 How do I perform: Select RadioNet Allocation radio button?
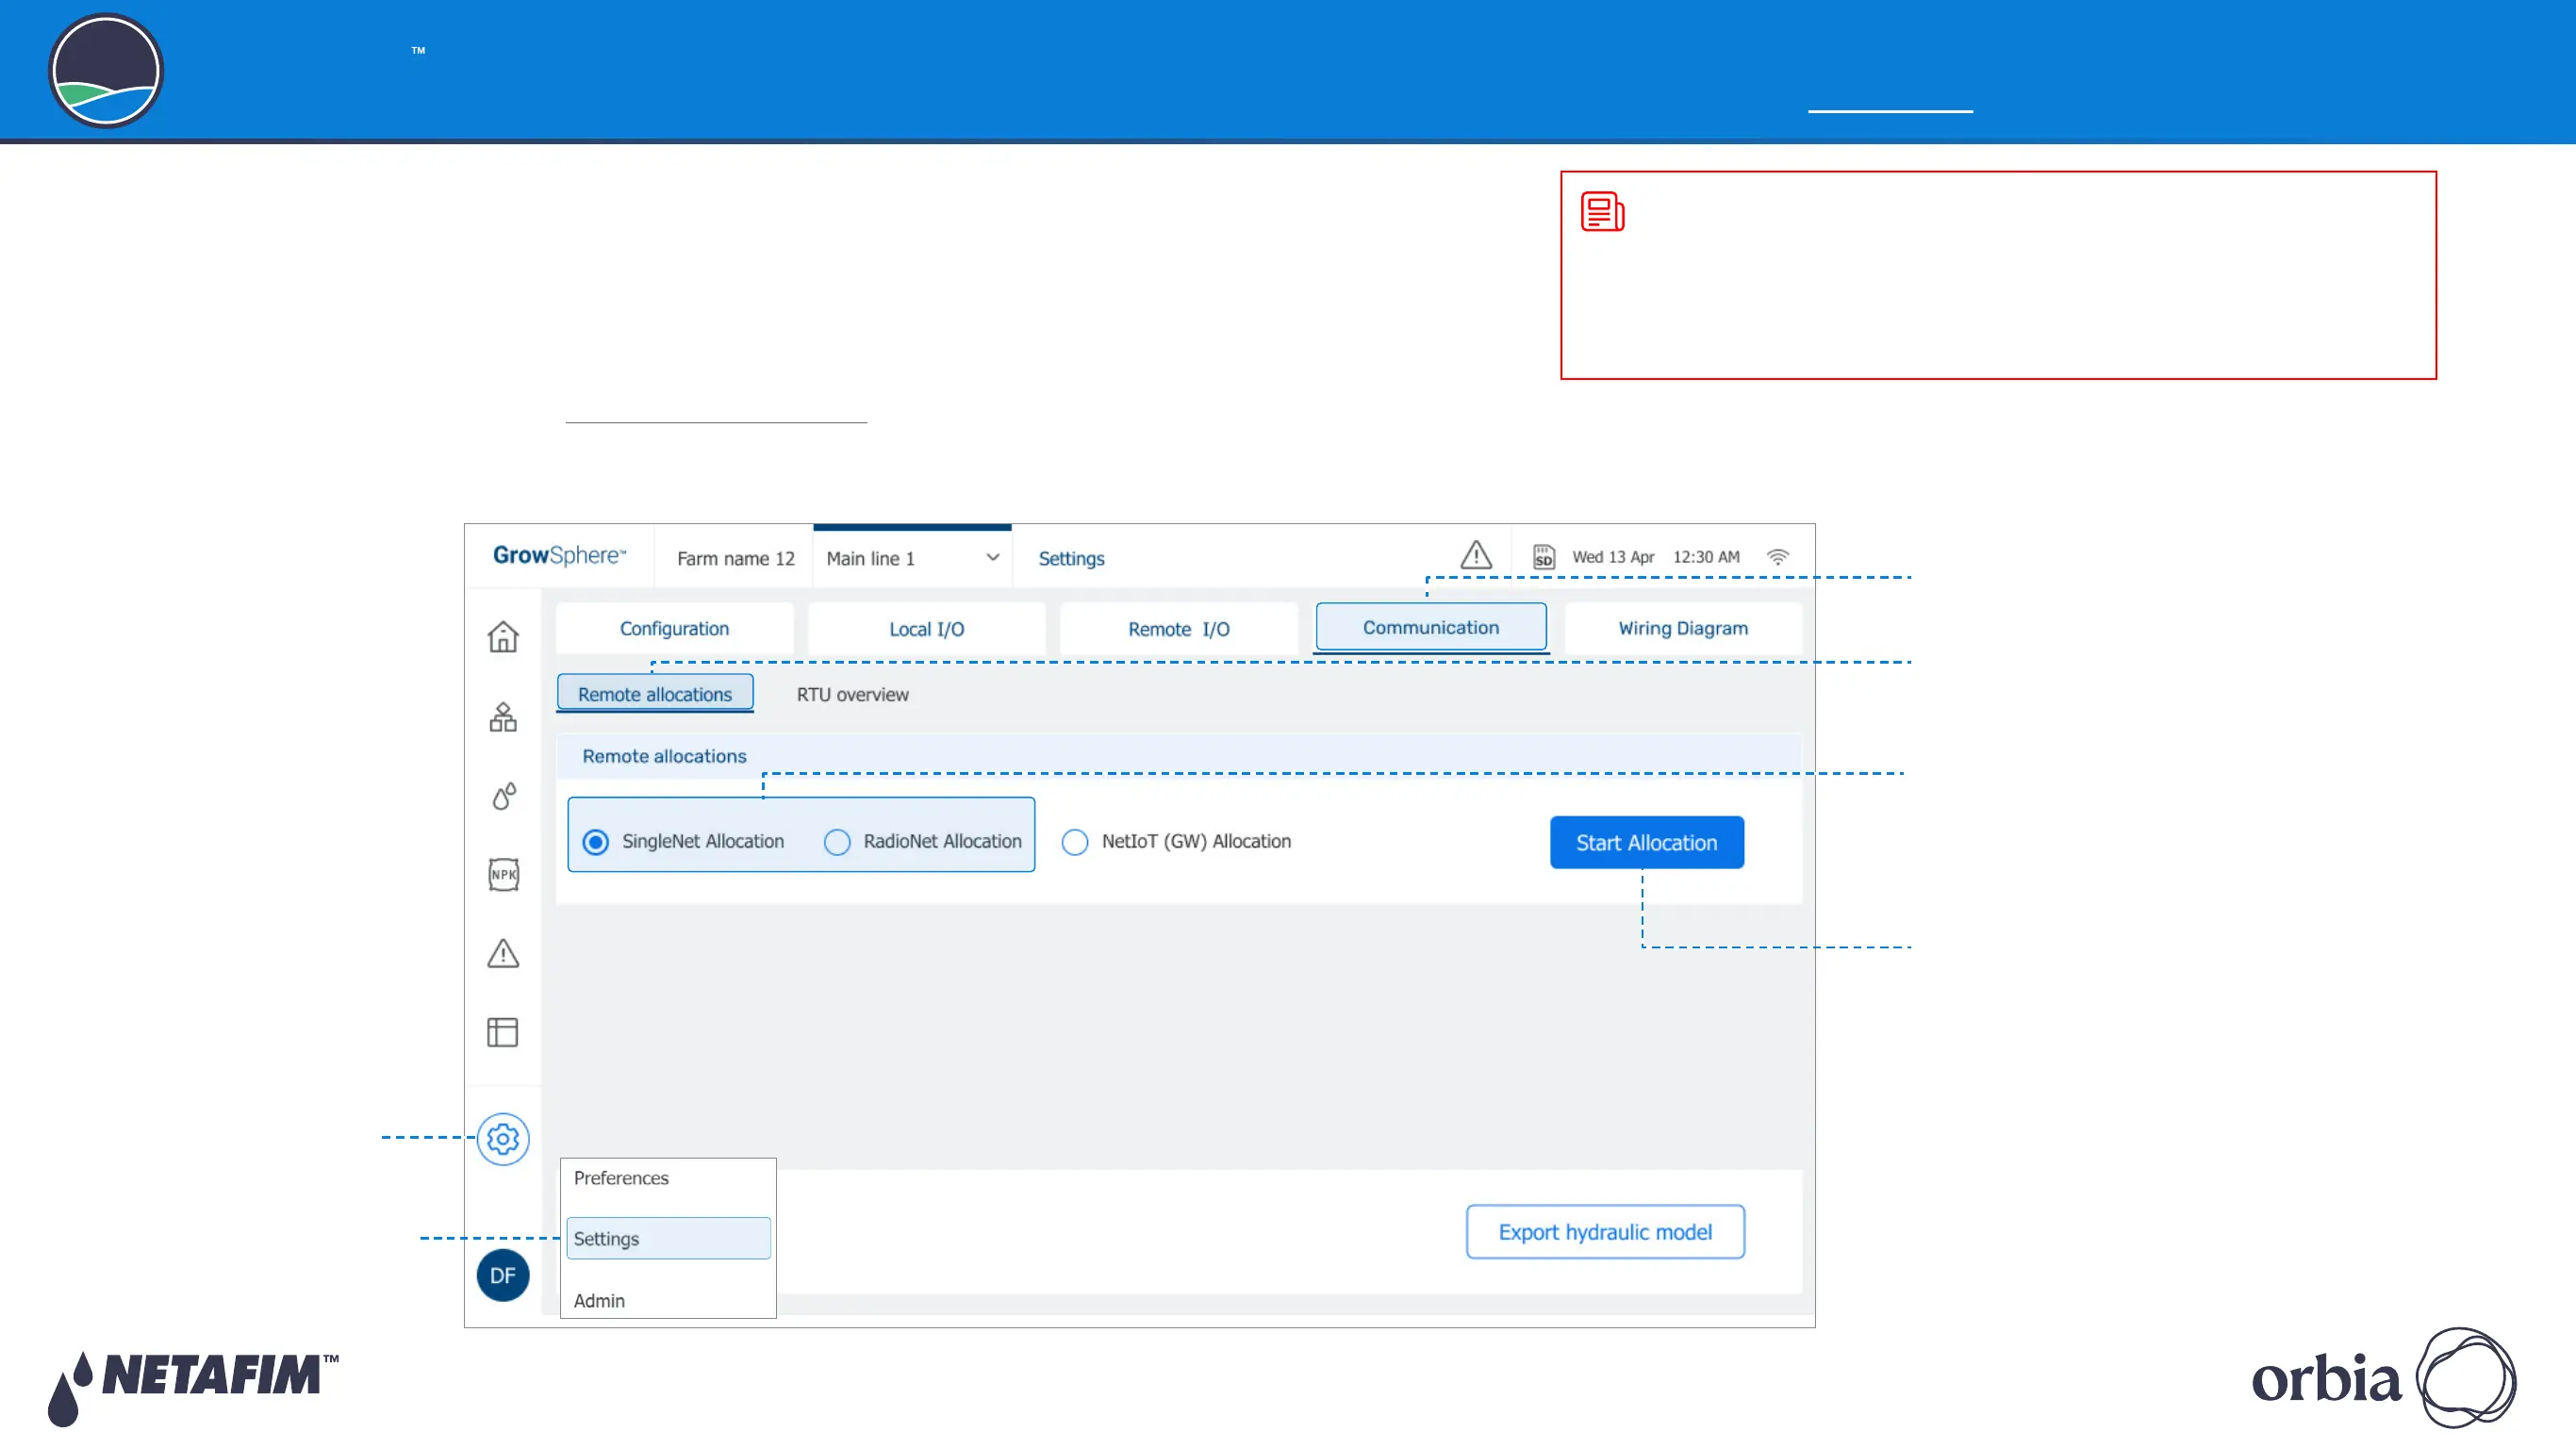click(837, 842)
